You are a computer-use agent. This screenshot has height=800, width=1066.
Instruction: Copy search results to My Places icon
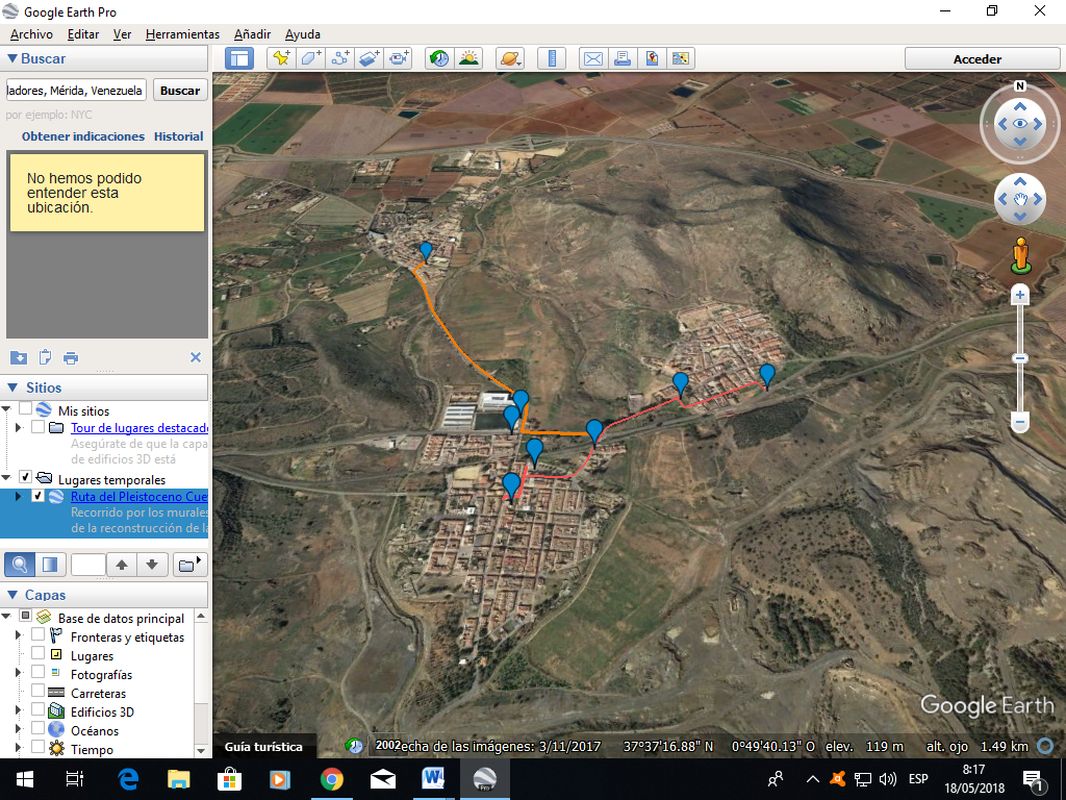[18, 358]
